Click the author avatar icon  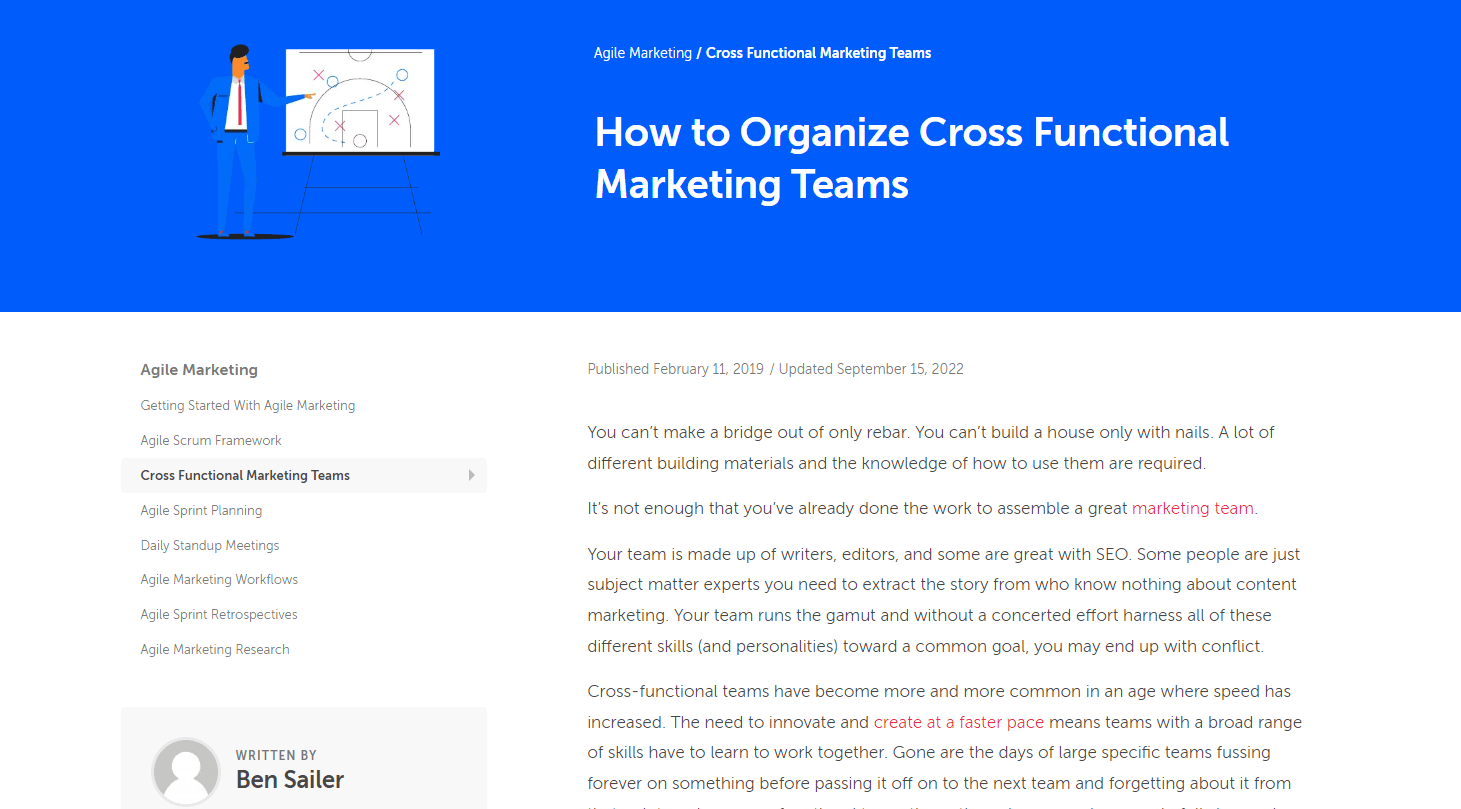point(186,771)
